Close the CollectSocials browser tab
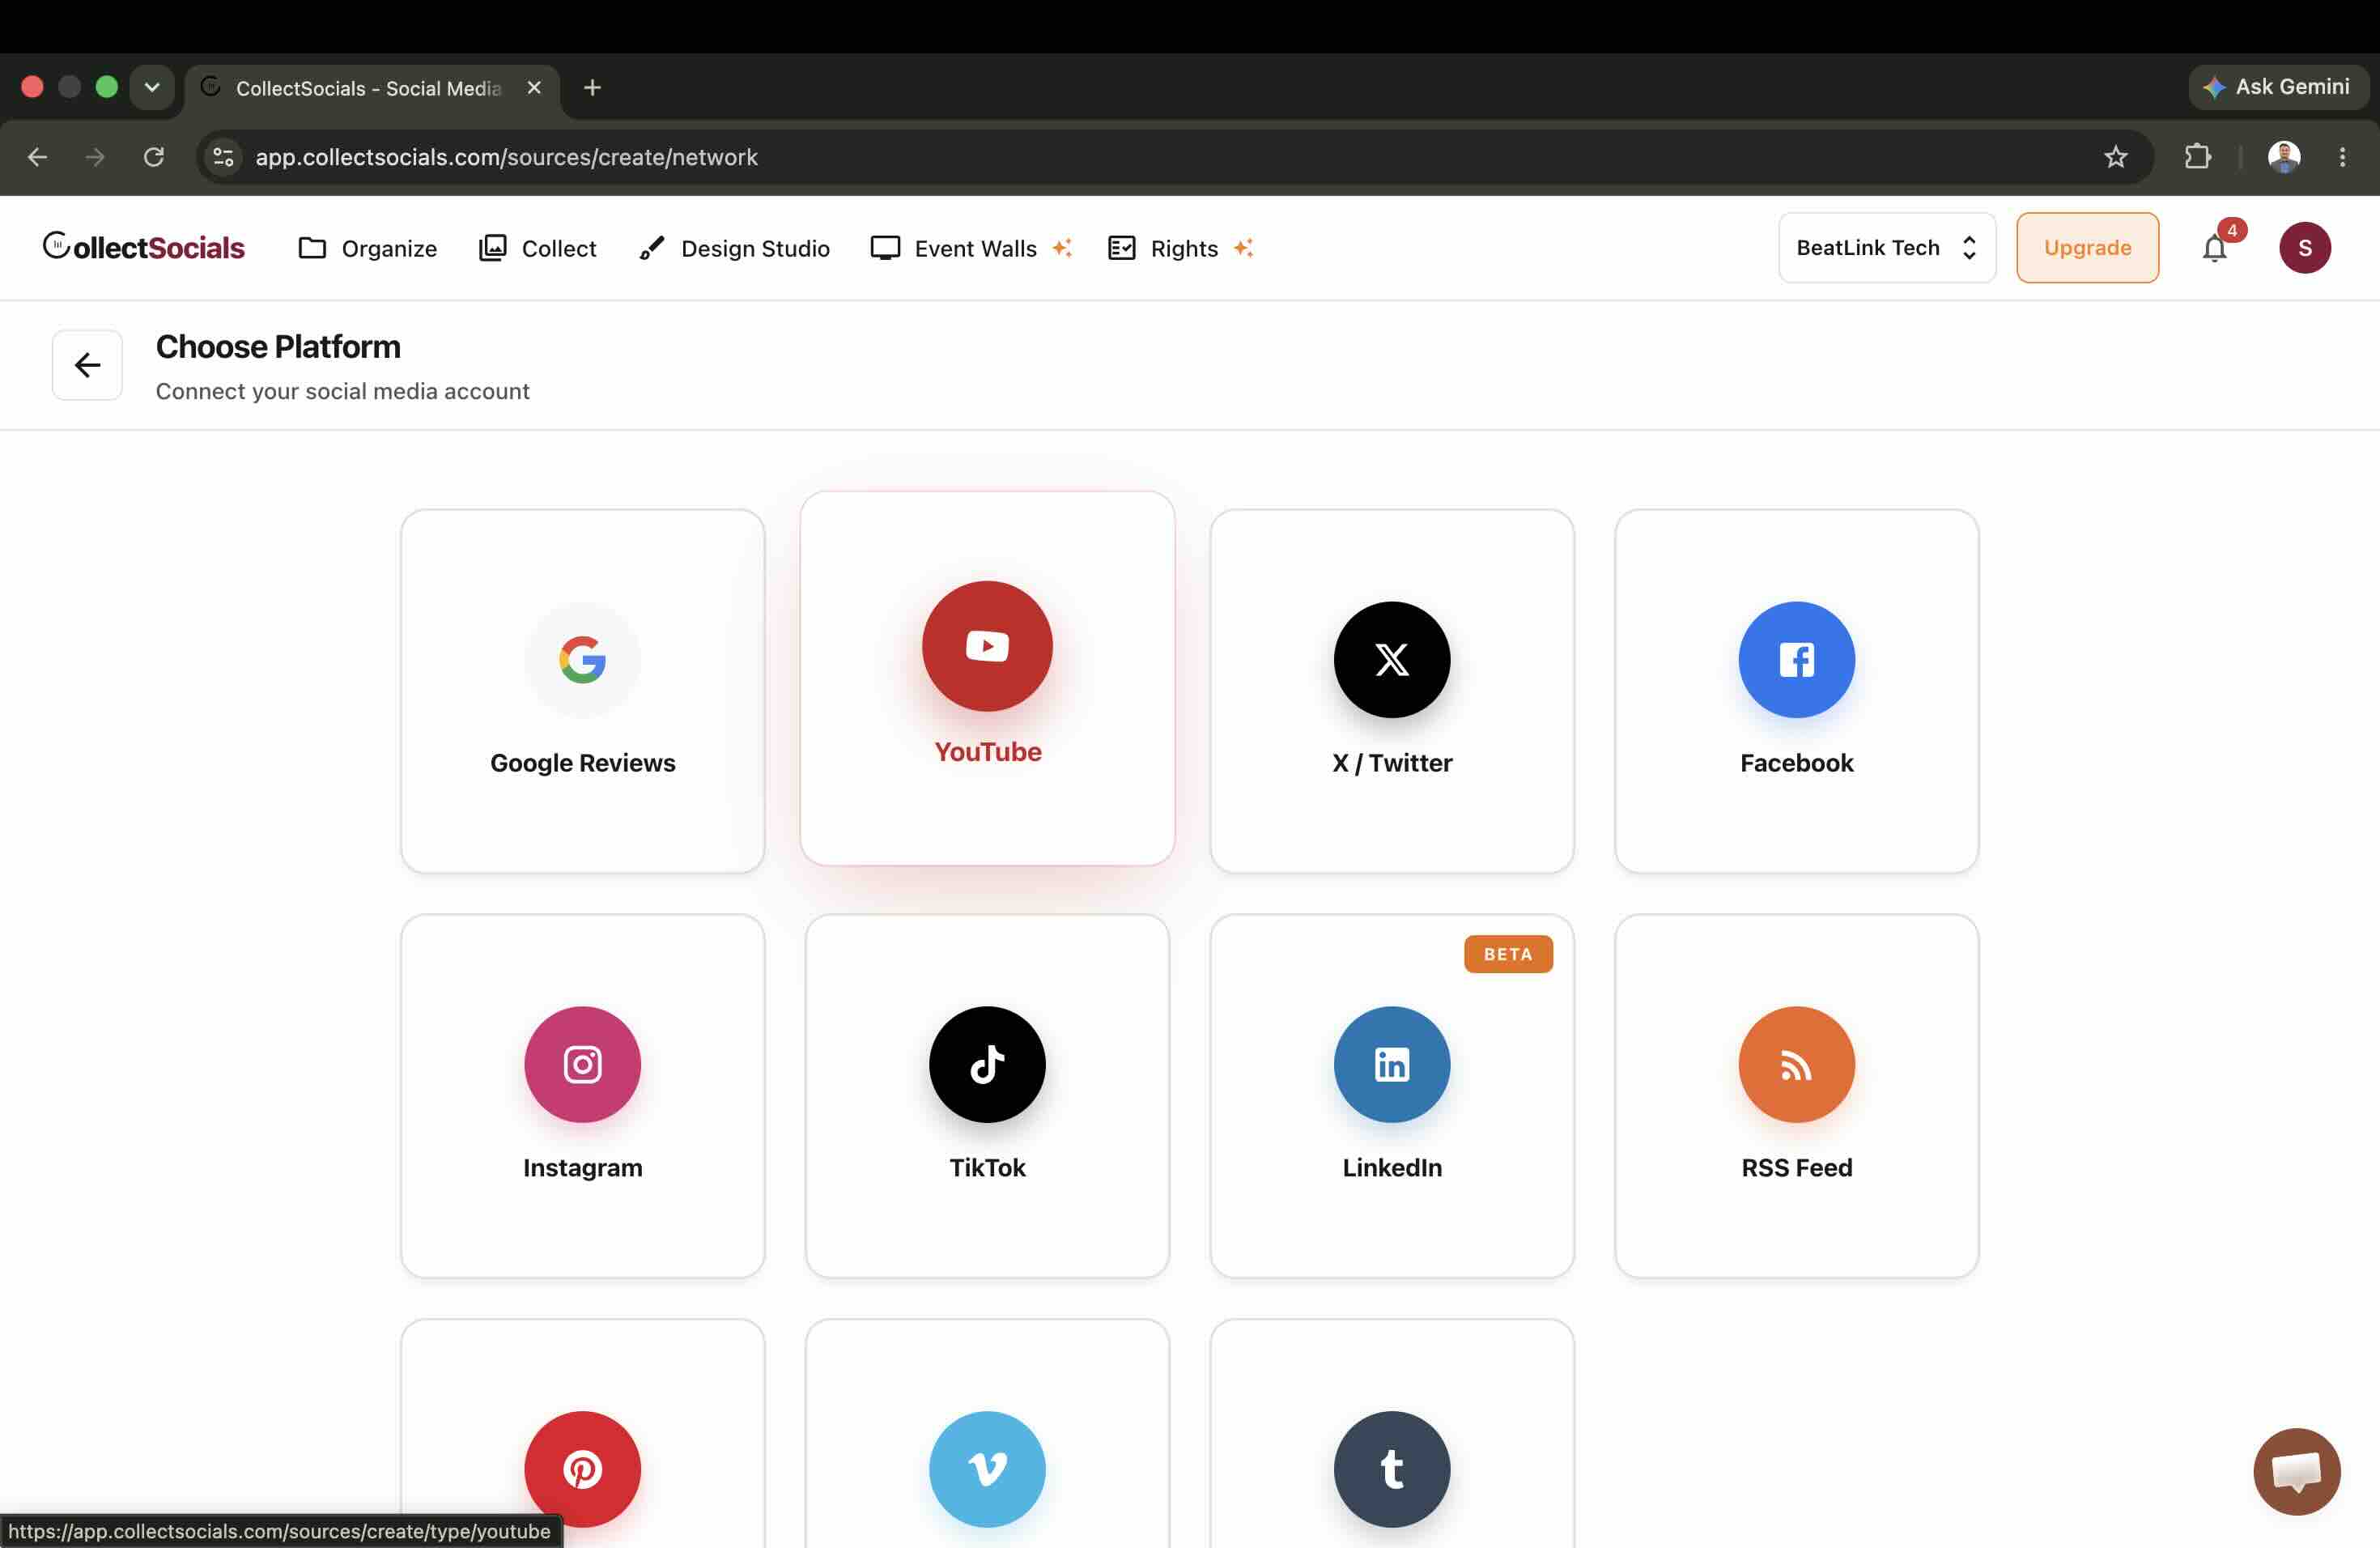 coord(534,88)
